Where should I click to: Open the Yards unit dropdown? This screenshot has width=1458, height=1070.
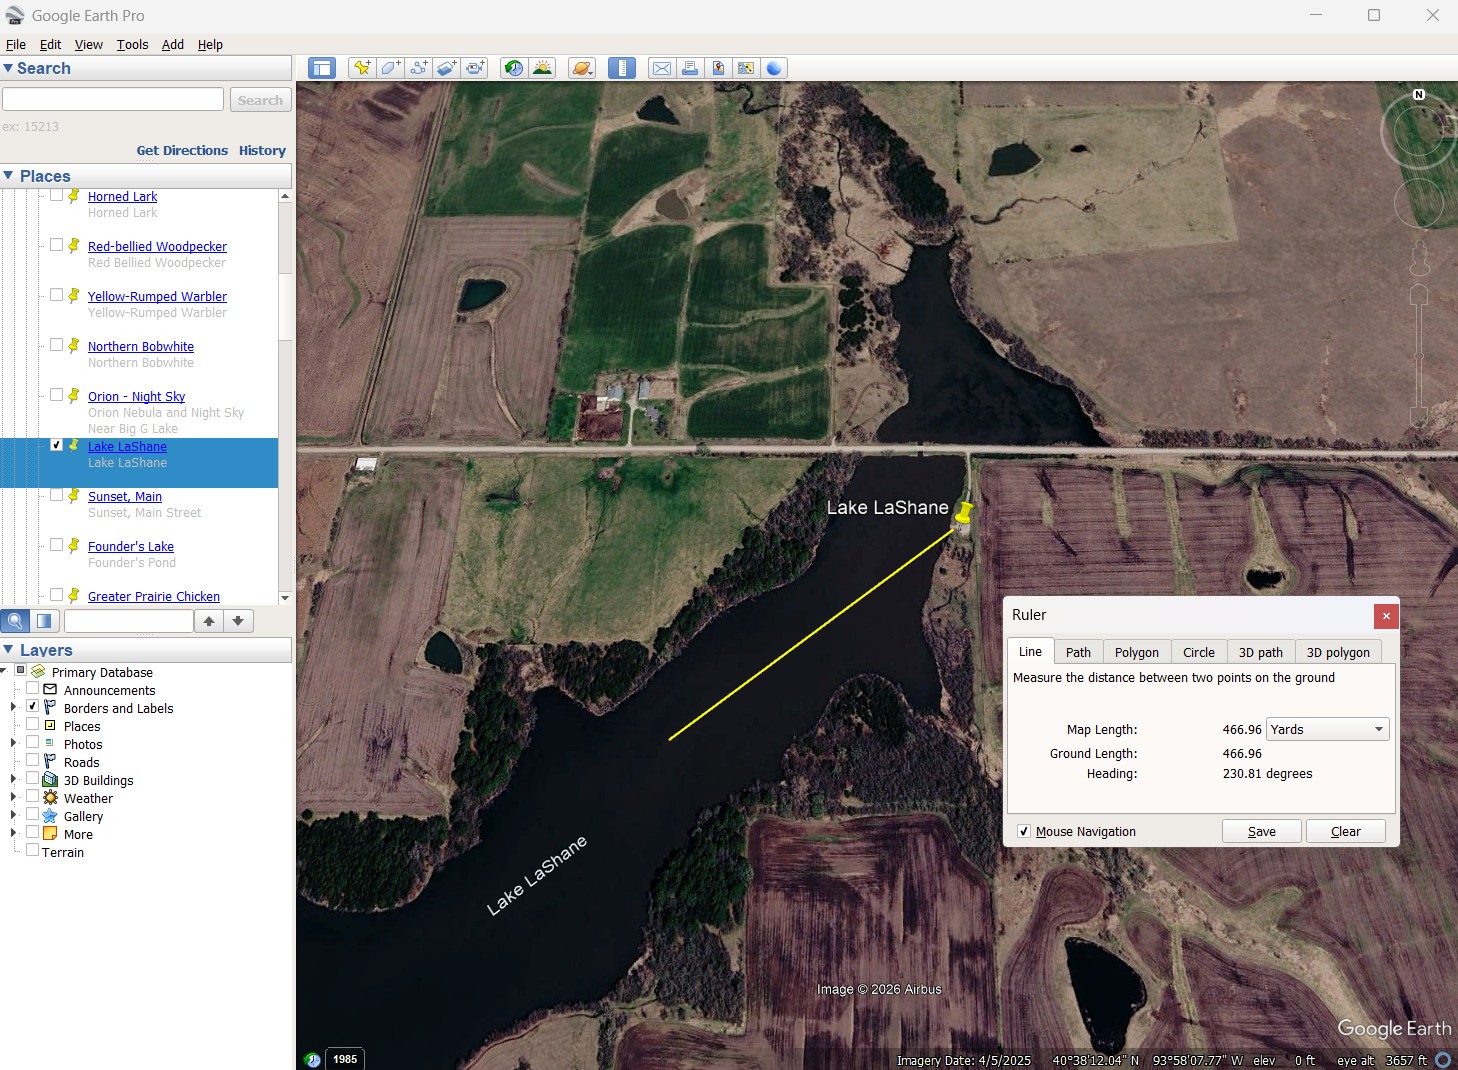[x=1327, y=730]
